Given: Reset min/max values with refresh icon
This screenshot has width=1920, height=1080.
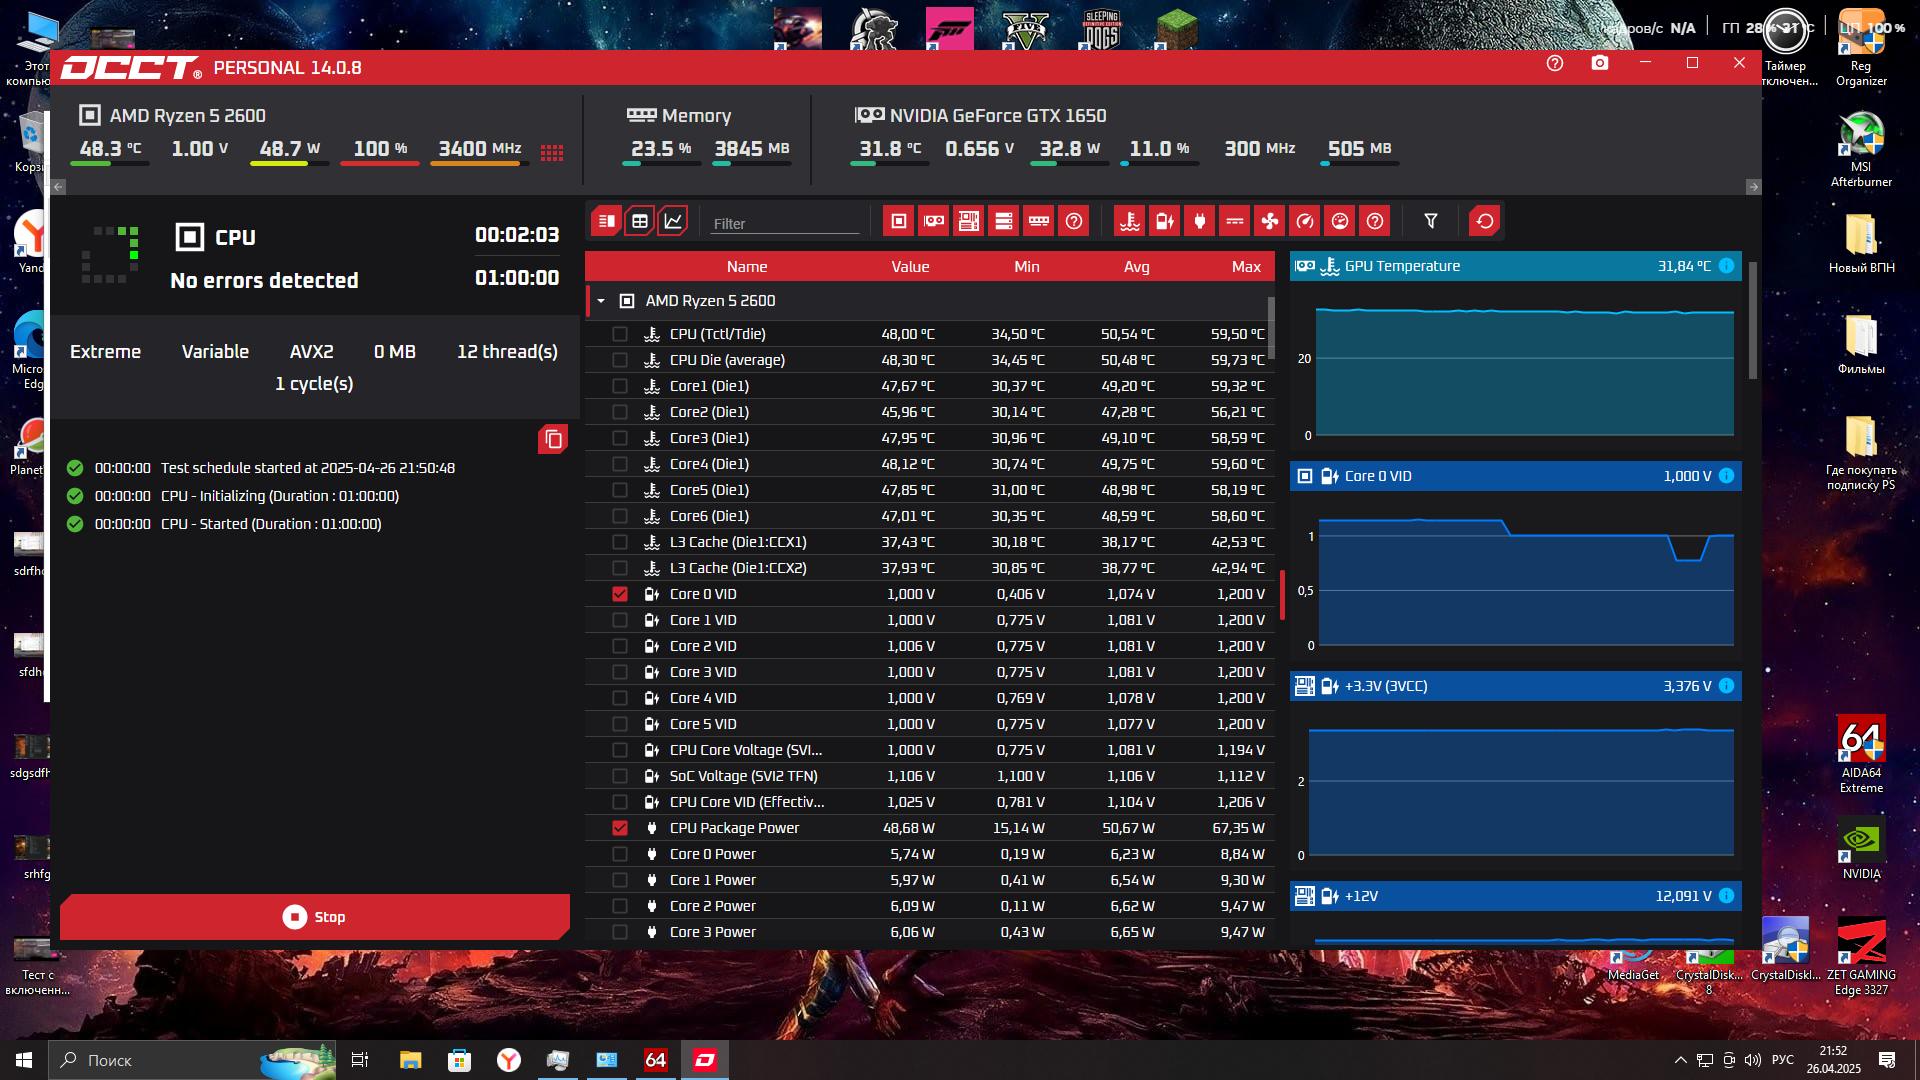Looking at the screenshot, I should point(1485,221).
